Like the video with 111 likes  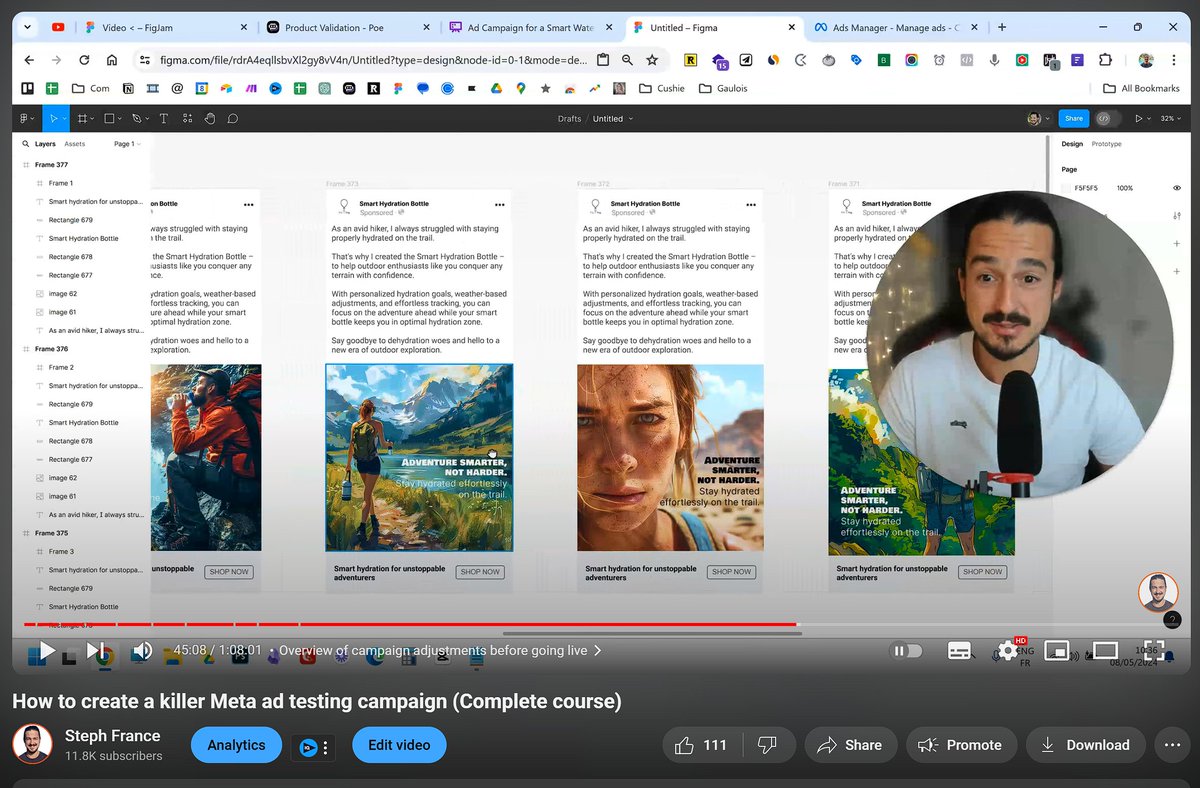pos(700,745)
